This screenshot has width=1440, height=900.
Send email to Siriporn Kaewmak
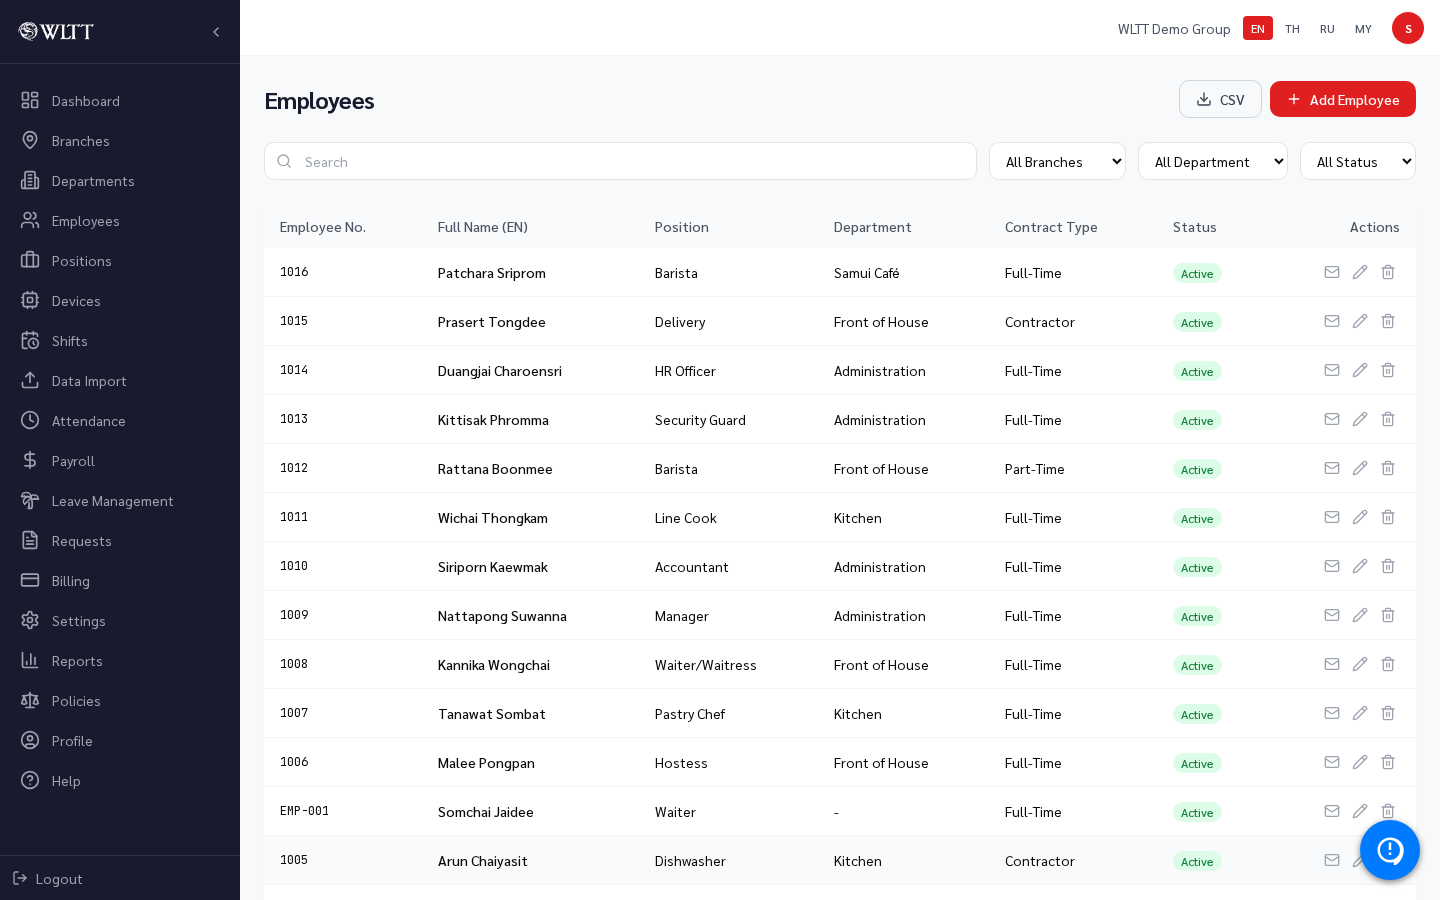pyautogui.click(x=1332, y=566)
